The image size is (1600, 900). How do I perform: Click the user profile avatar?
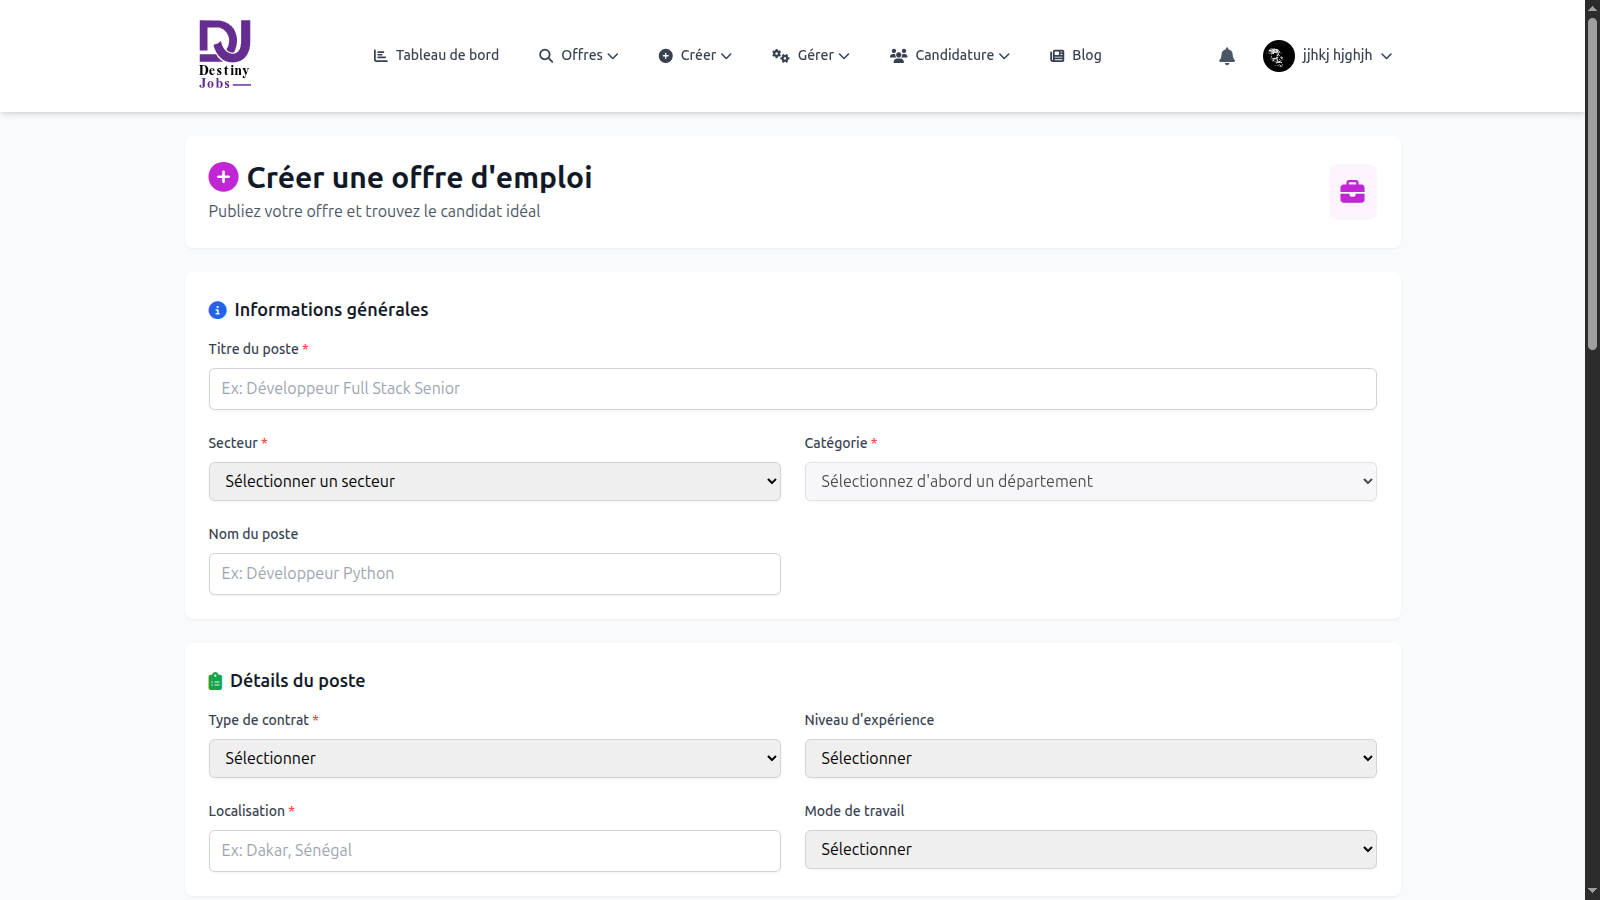[x=1278, y=56]
